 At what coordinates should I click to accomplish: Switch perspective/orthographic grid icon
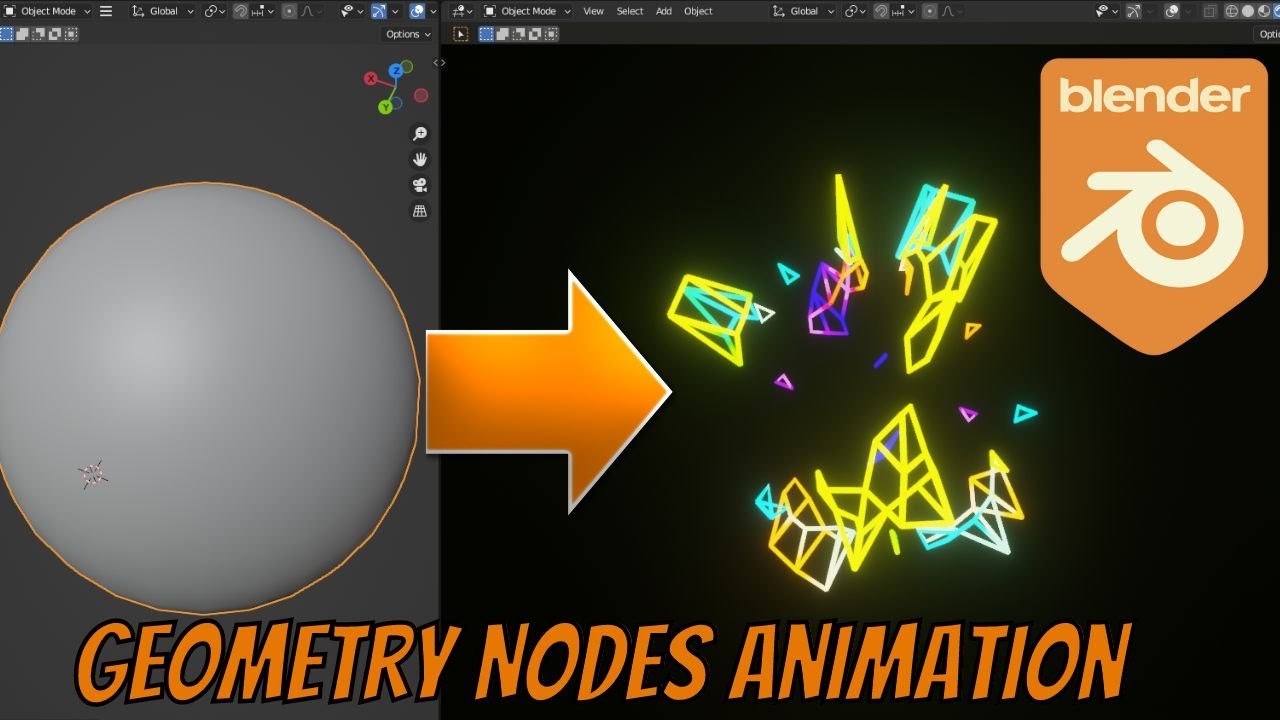pos(420,211)
